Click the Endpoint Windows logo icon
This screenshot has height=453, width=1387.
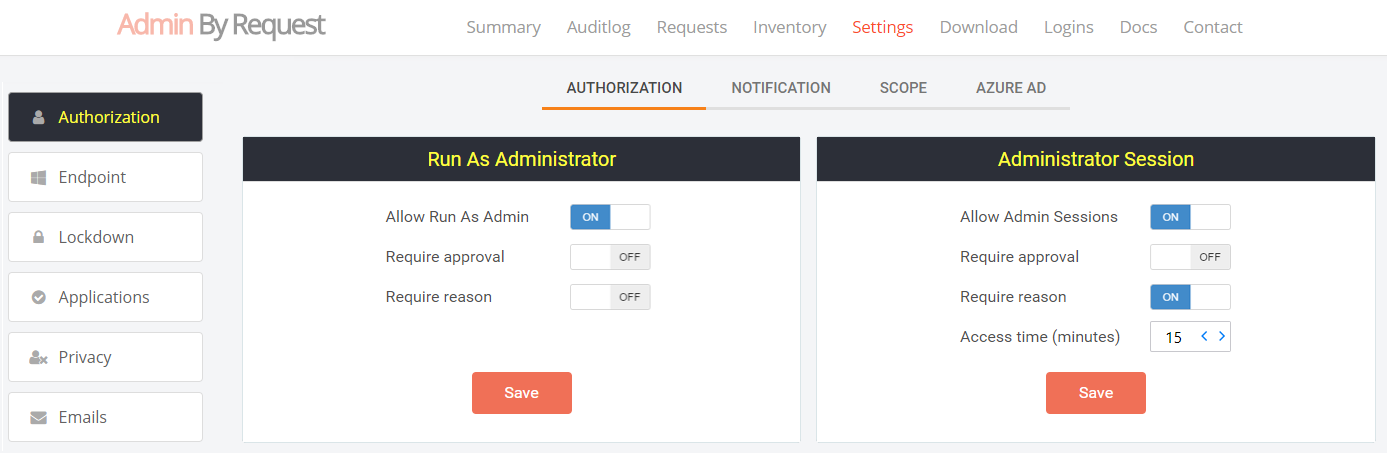point(39,177)
